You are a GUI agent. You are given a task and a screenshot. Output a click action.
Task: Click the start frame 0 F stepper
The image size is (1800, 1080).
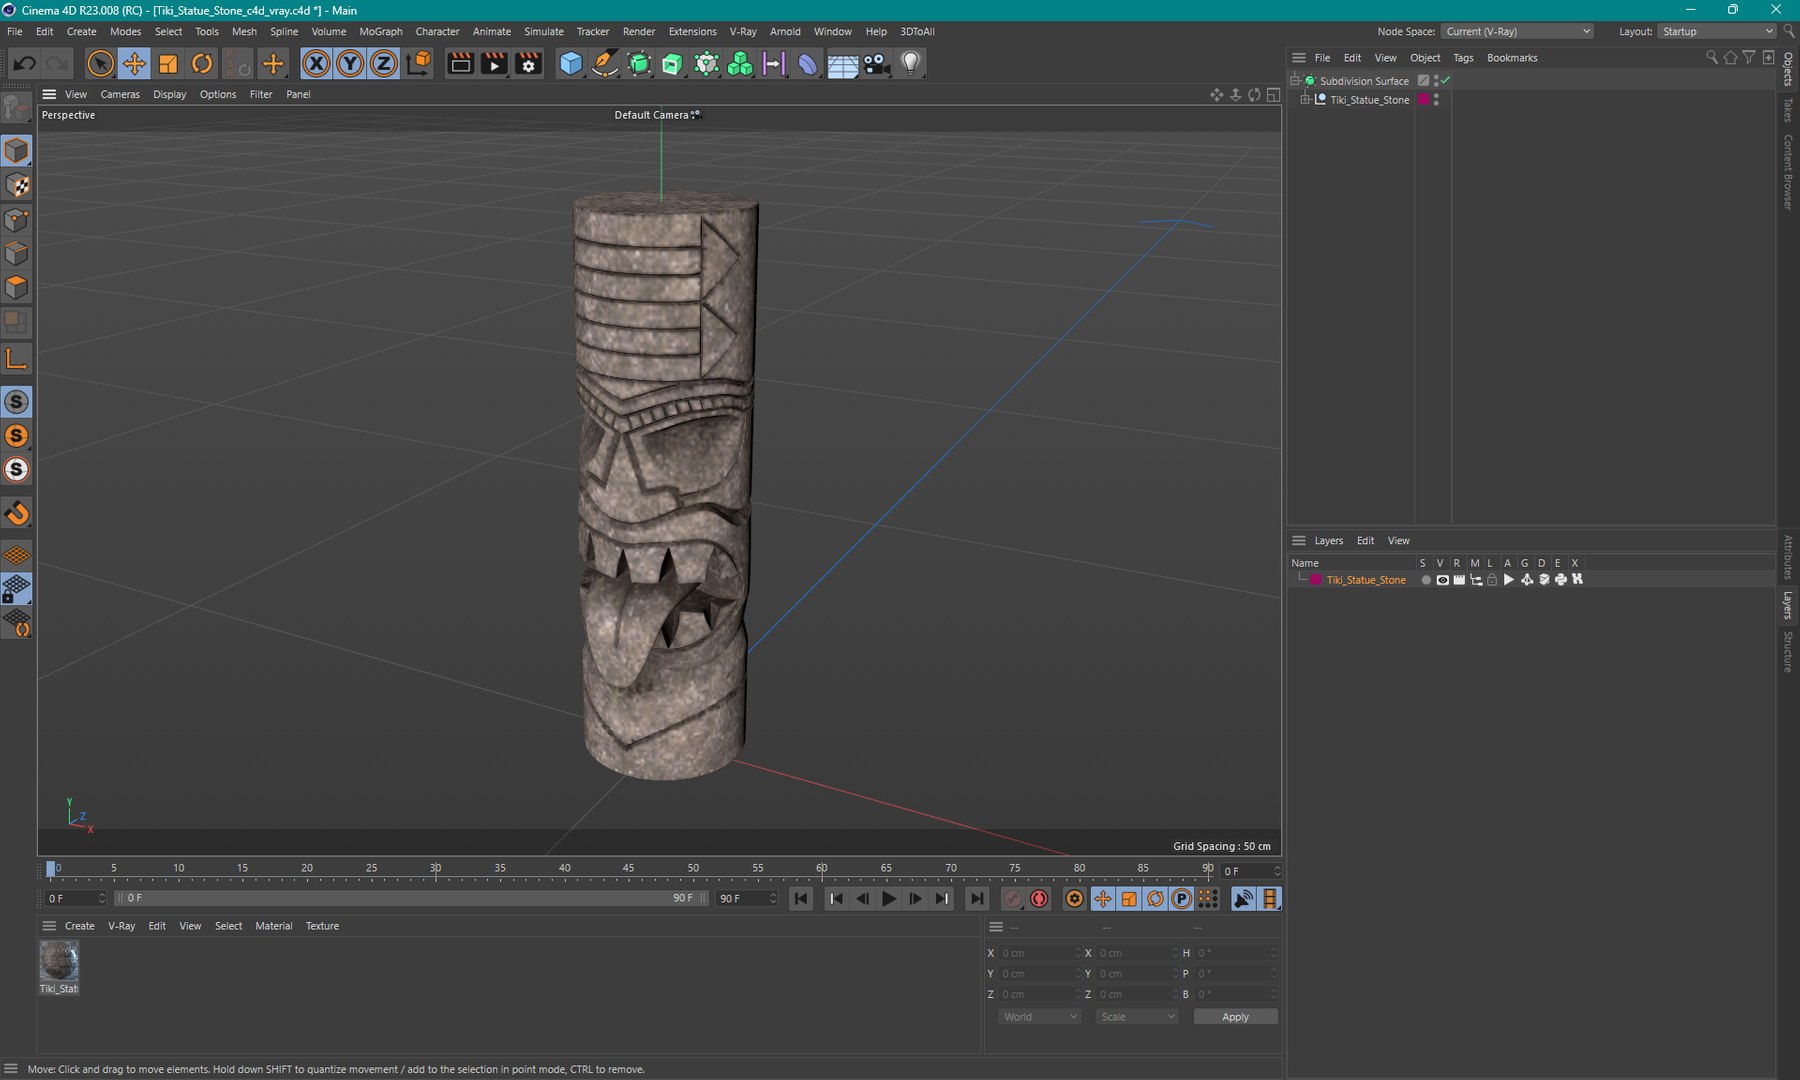tap(101, 899)
